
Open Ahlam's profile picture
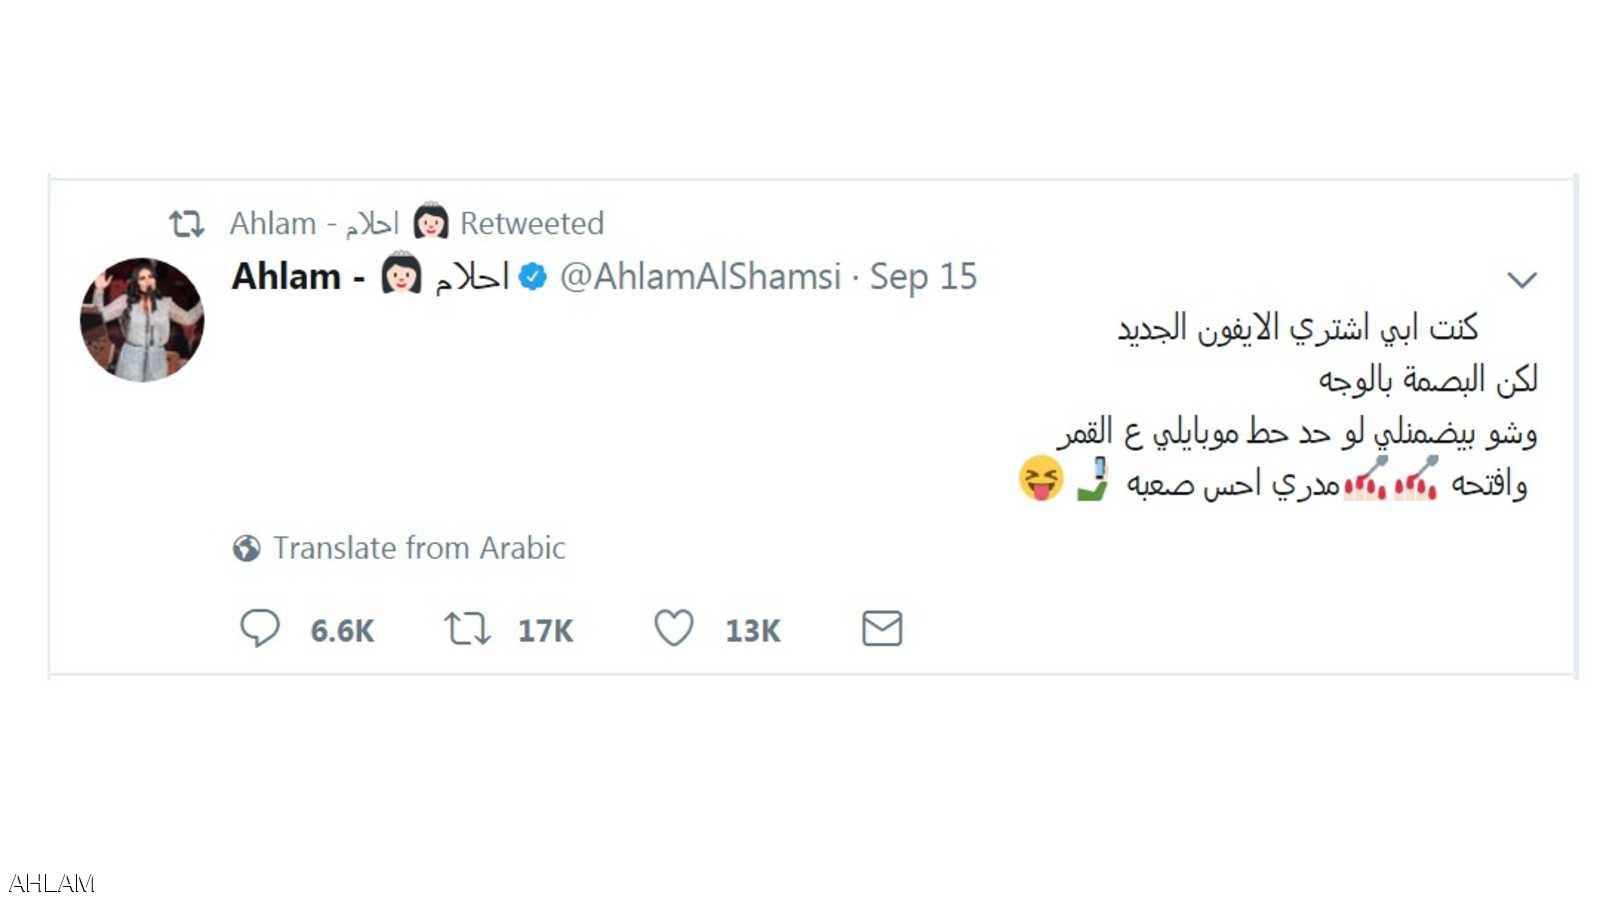point(142,320)
